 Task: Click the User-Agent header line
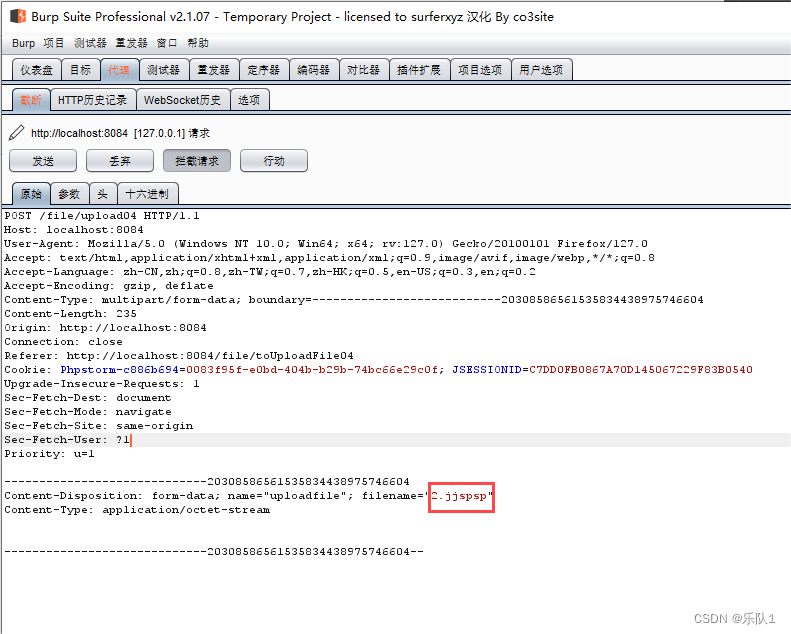(326, 244)
